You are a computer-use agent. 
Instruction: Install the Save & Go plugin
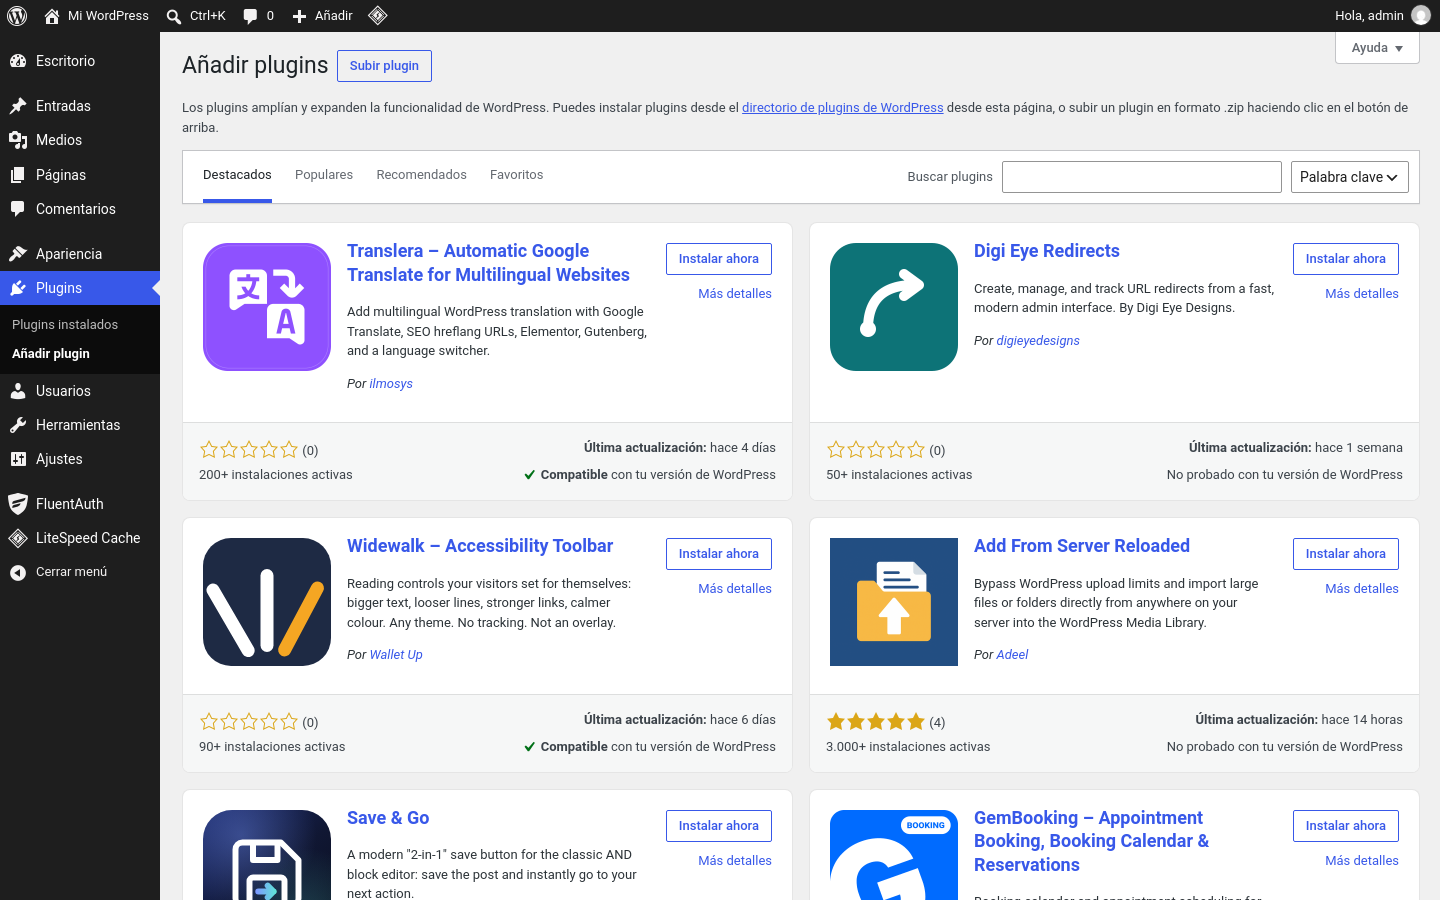click(719, 826)
